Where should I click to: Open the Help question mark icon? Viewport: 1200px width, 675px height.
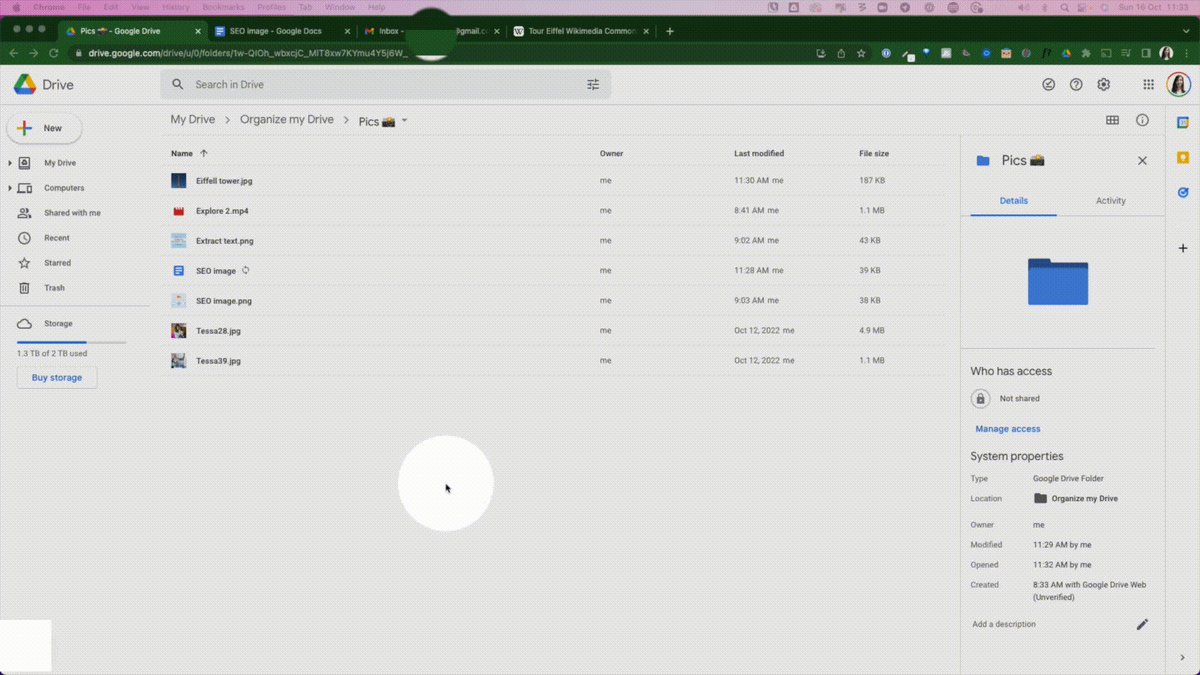[1076, 85]
